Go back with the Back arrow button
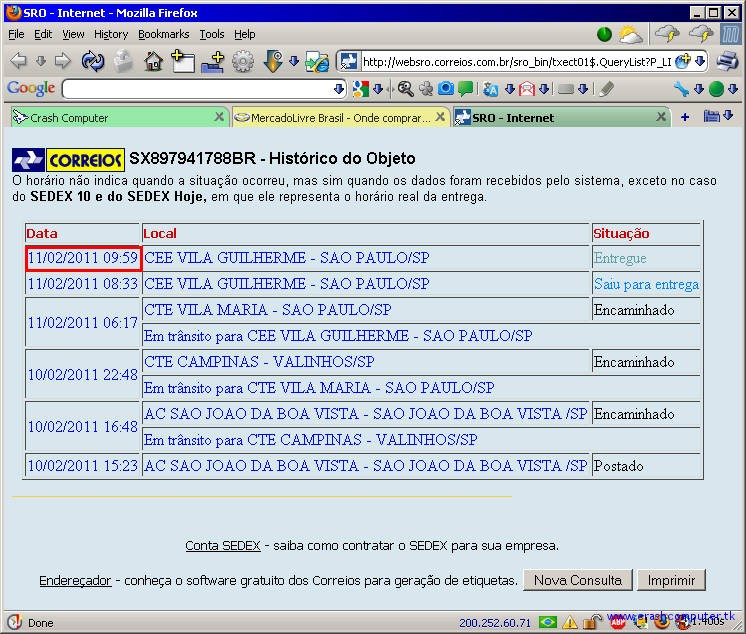Image resolution: width=746 pixels, height=634 pixels. [x=18, y=61]
